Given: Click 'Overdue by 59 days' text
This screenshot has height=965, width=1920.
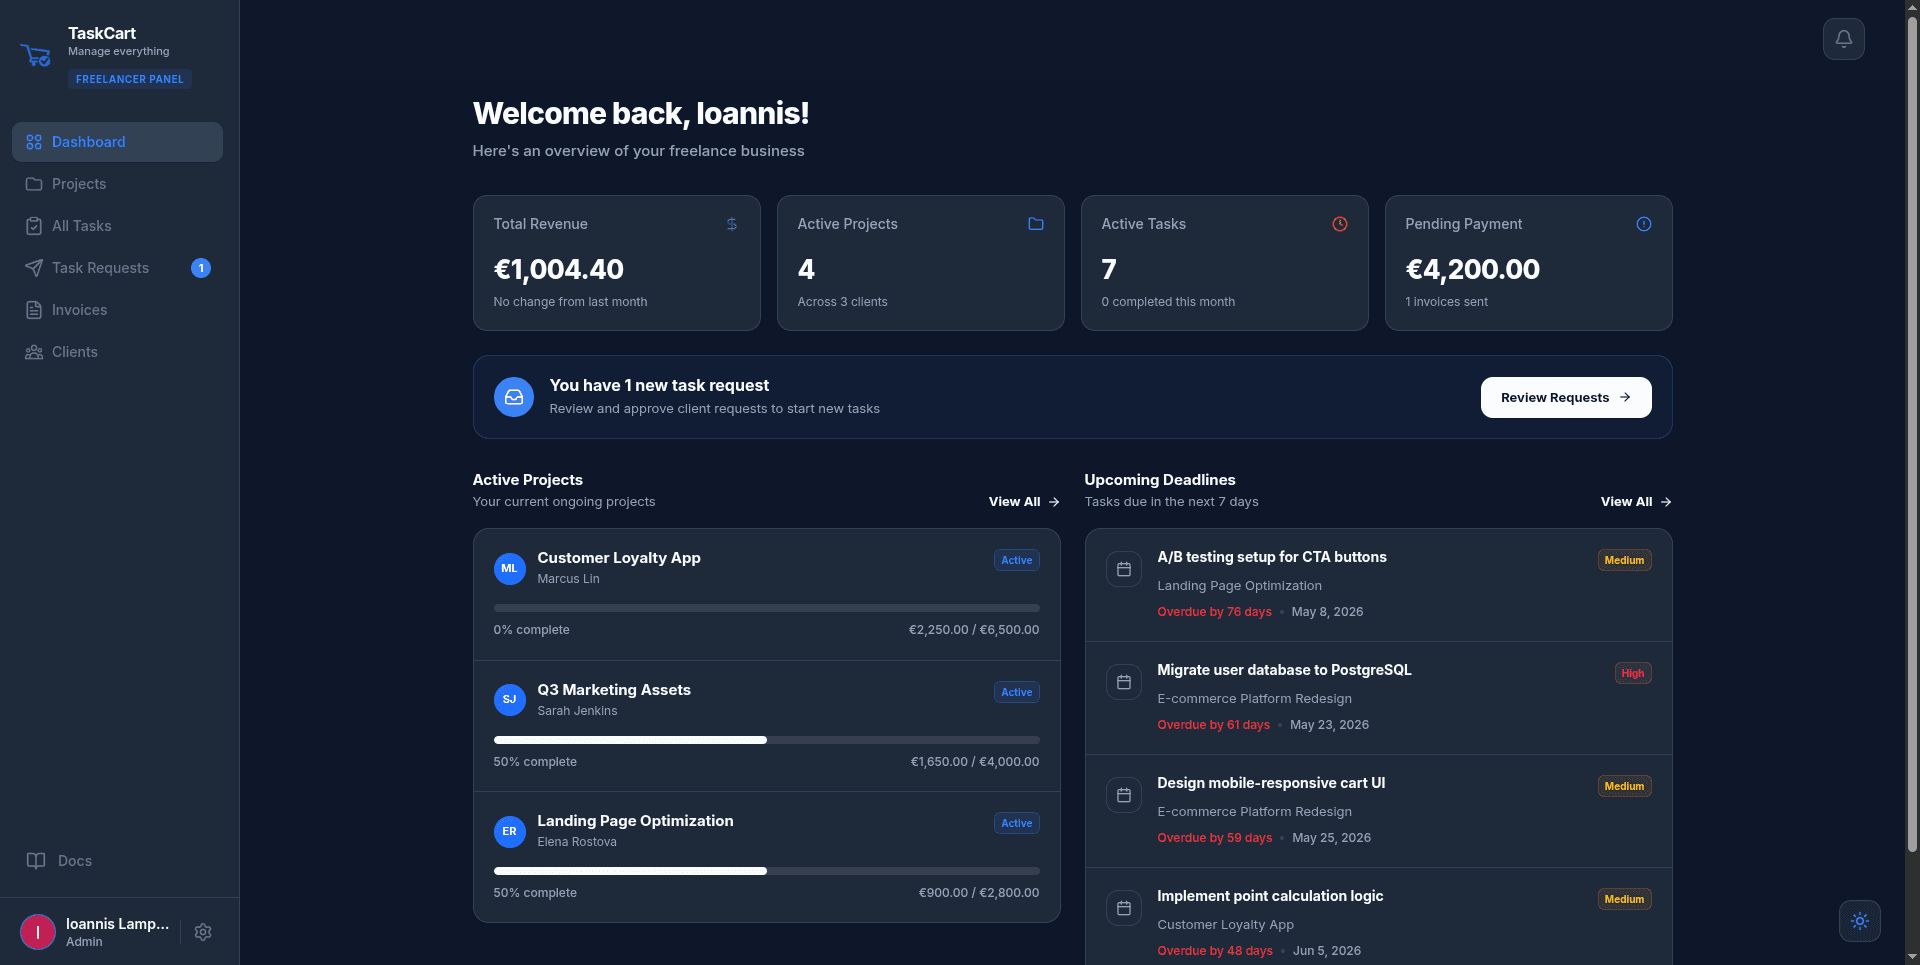Looking at the screenshot, I should pos(1215,838).
